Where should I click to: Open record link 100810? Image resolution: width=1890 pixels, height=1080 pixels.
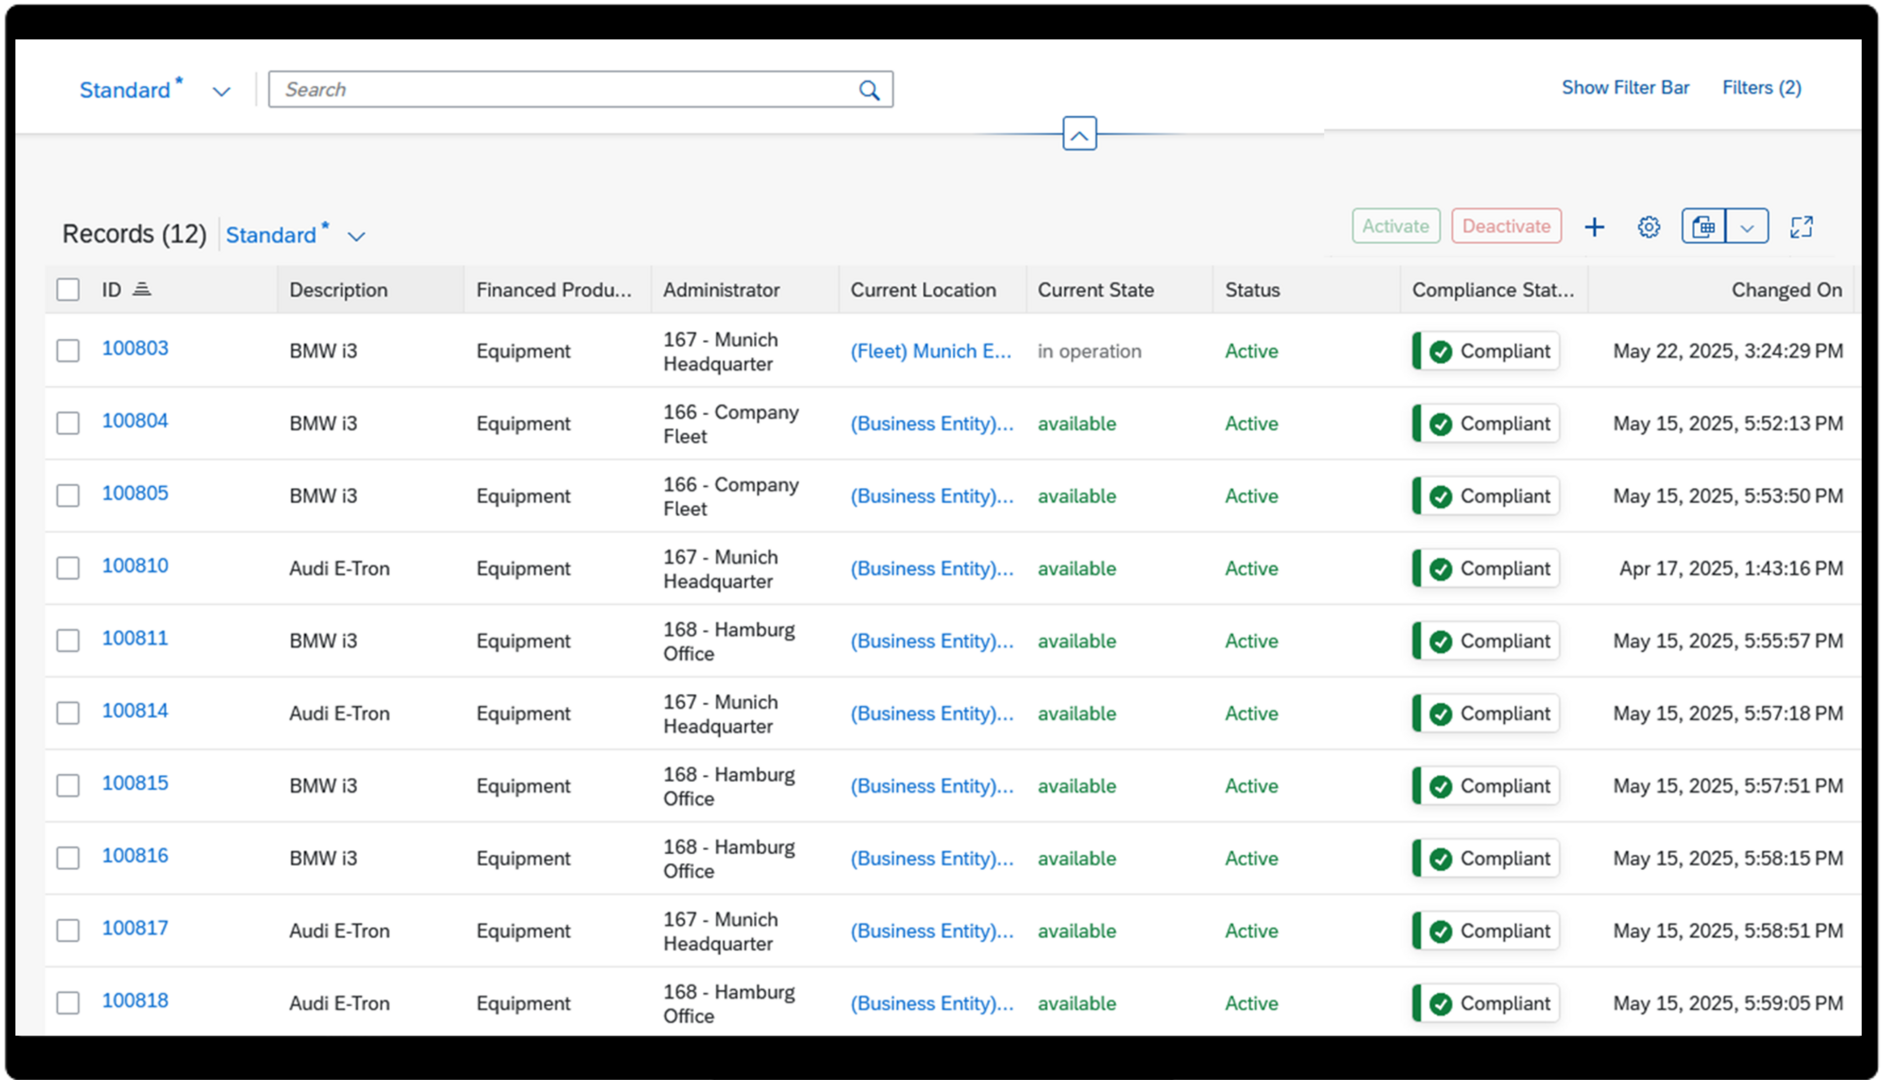(x=135, y=565)
